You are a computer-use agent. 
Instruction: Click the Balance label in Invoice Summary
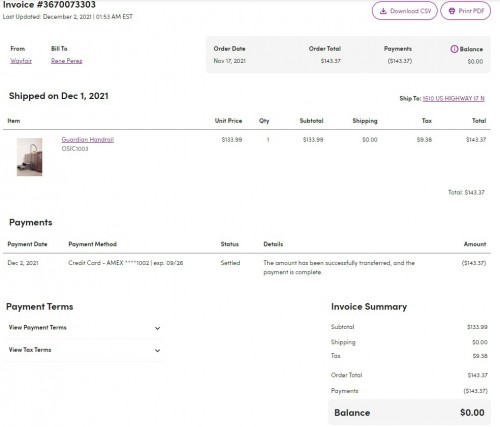pyautogui.click(x=352, y=413)
